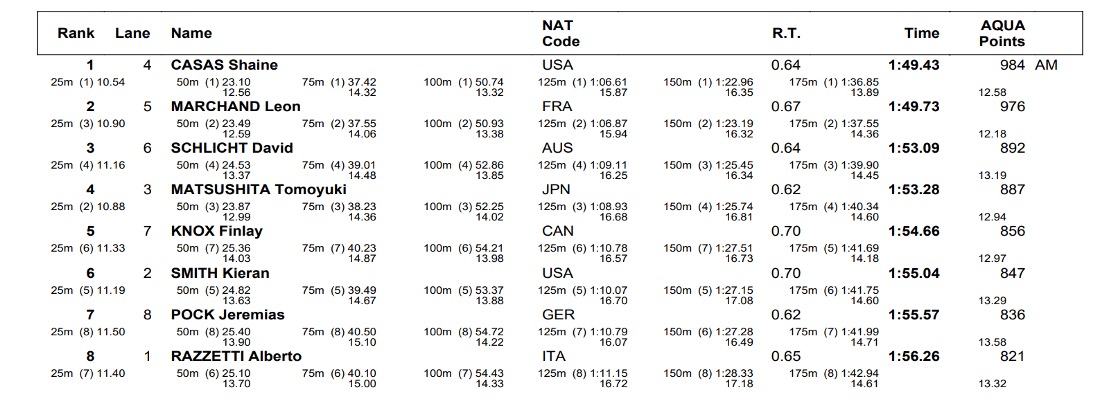The height and width of the screenshot is (414, 1108).
Task: Click the NAT Code column header
Action: click(560, 33)
